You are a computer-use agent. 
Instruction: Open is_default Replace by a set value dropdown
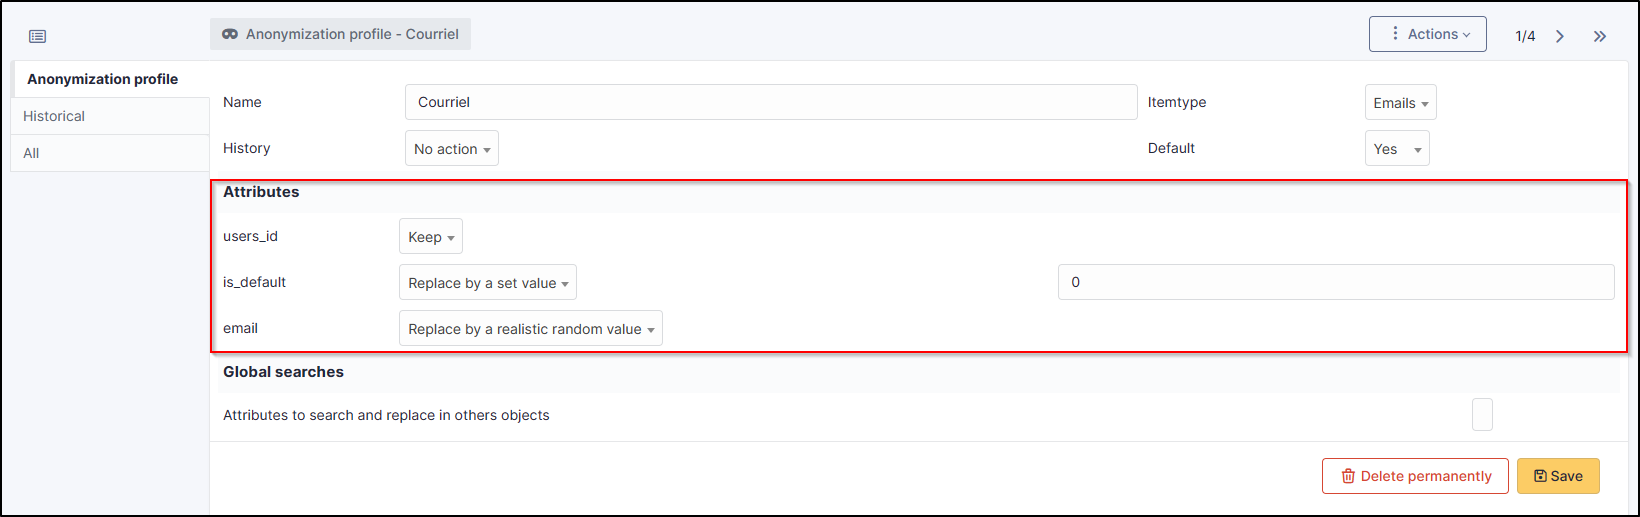[488, 283]
